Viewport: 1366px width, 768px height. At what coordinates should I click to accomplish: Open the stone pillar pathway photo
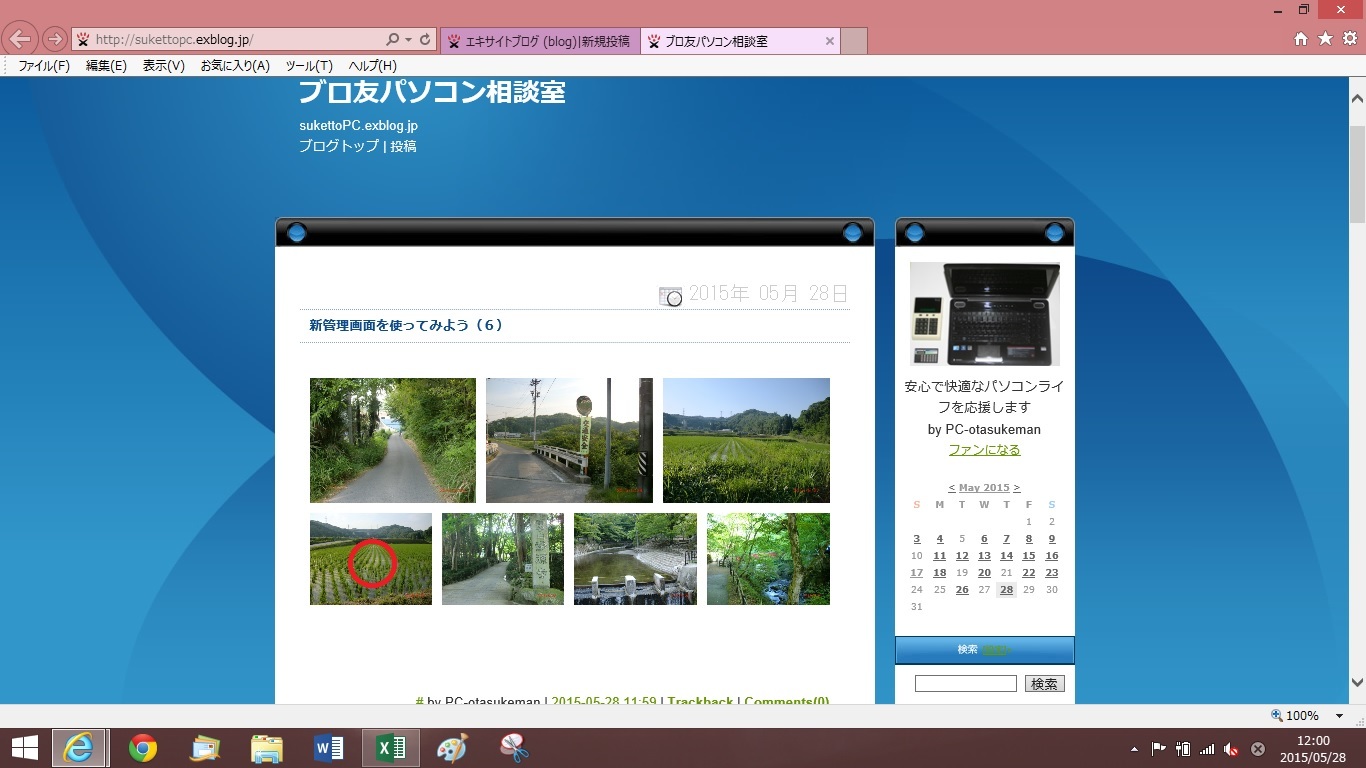pos(503,559)
